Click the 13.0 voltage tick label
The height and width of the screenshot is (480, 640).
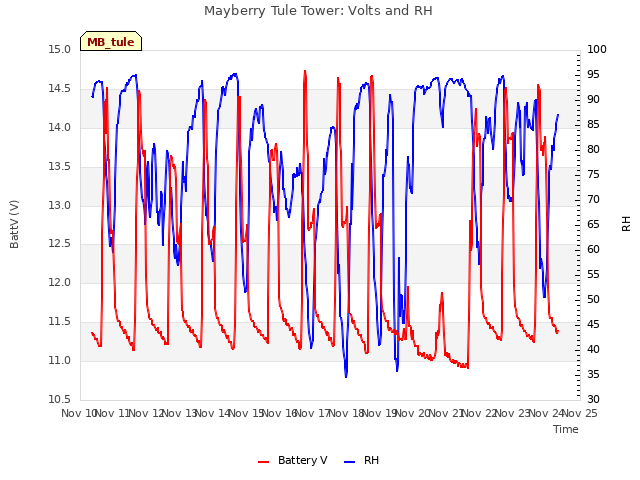[x=60, y=205]
